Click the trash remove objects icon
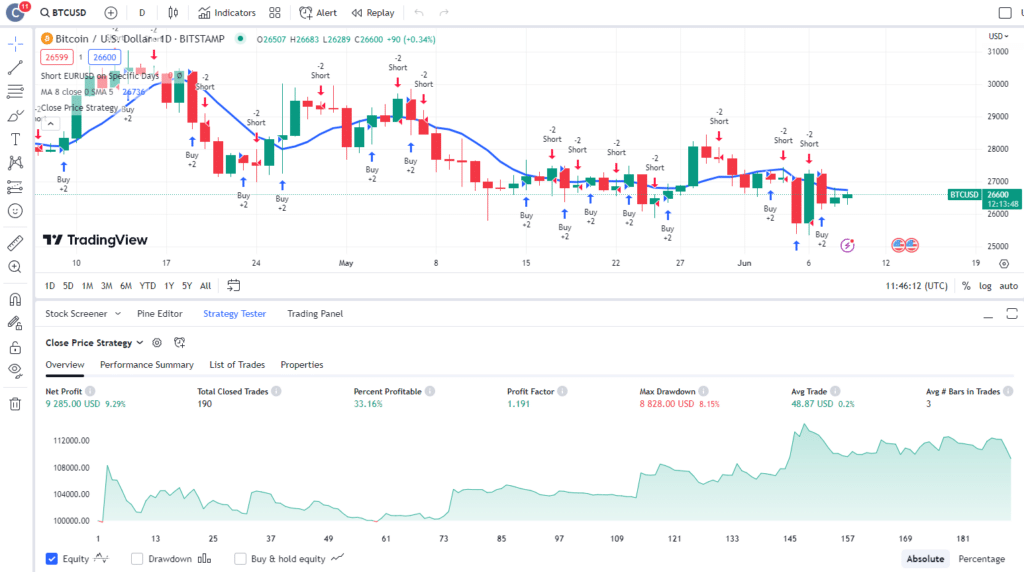The height and width of the screenshot is (572, 1024). [16, 404]
